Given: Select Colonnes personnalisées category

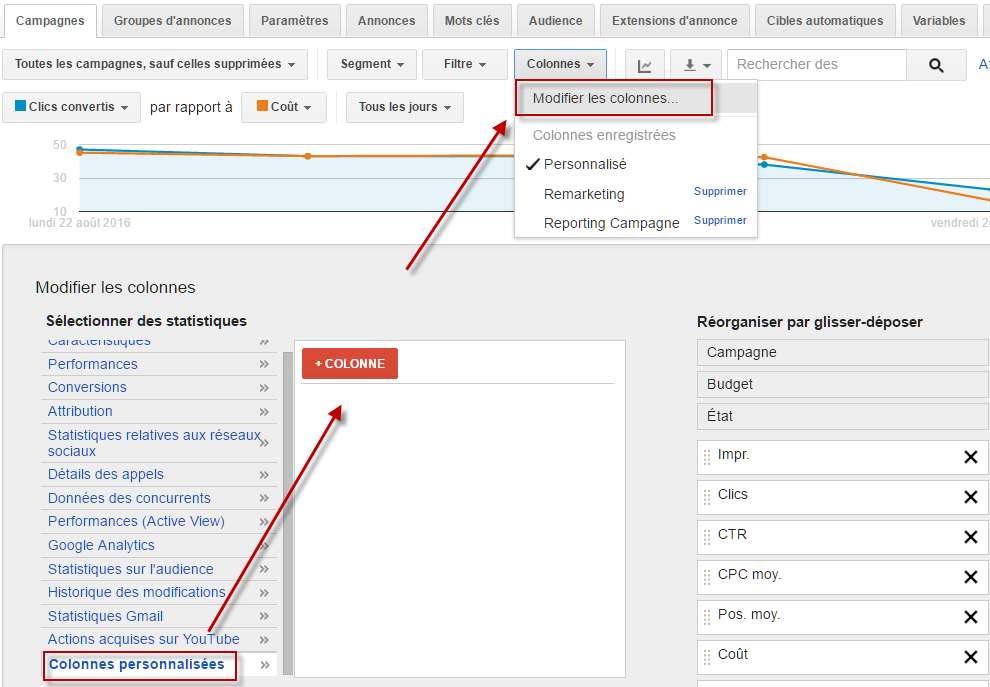Looking at the screenshot, I should tap(136, 665).
